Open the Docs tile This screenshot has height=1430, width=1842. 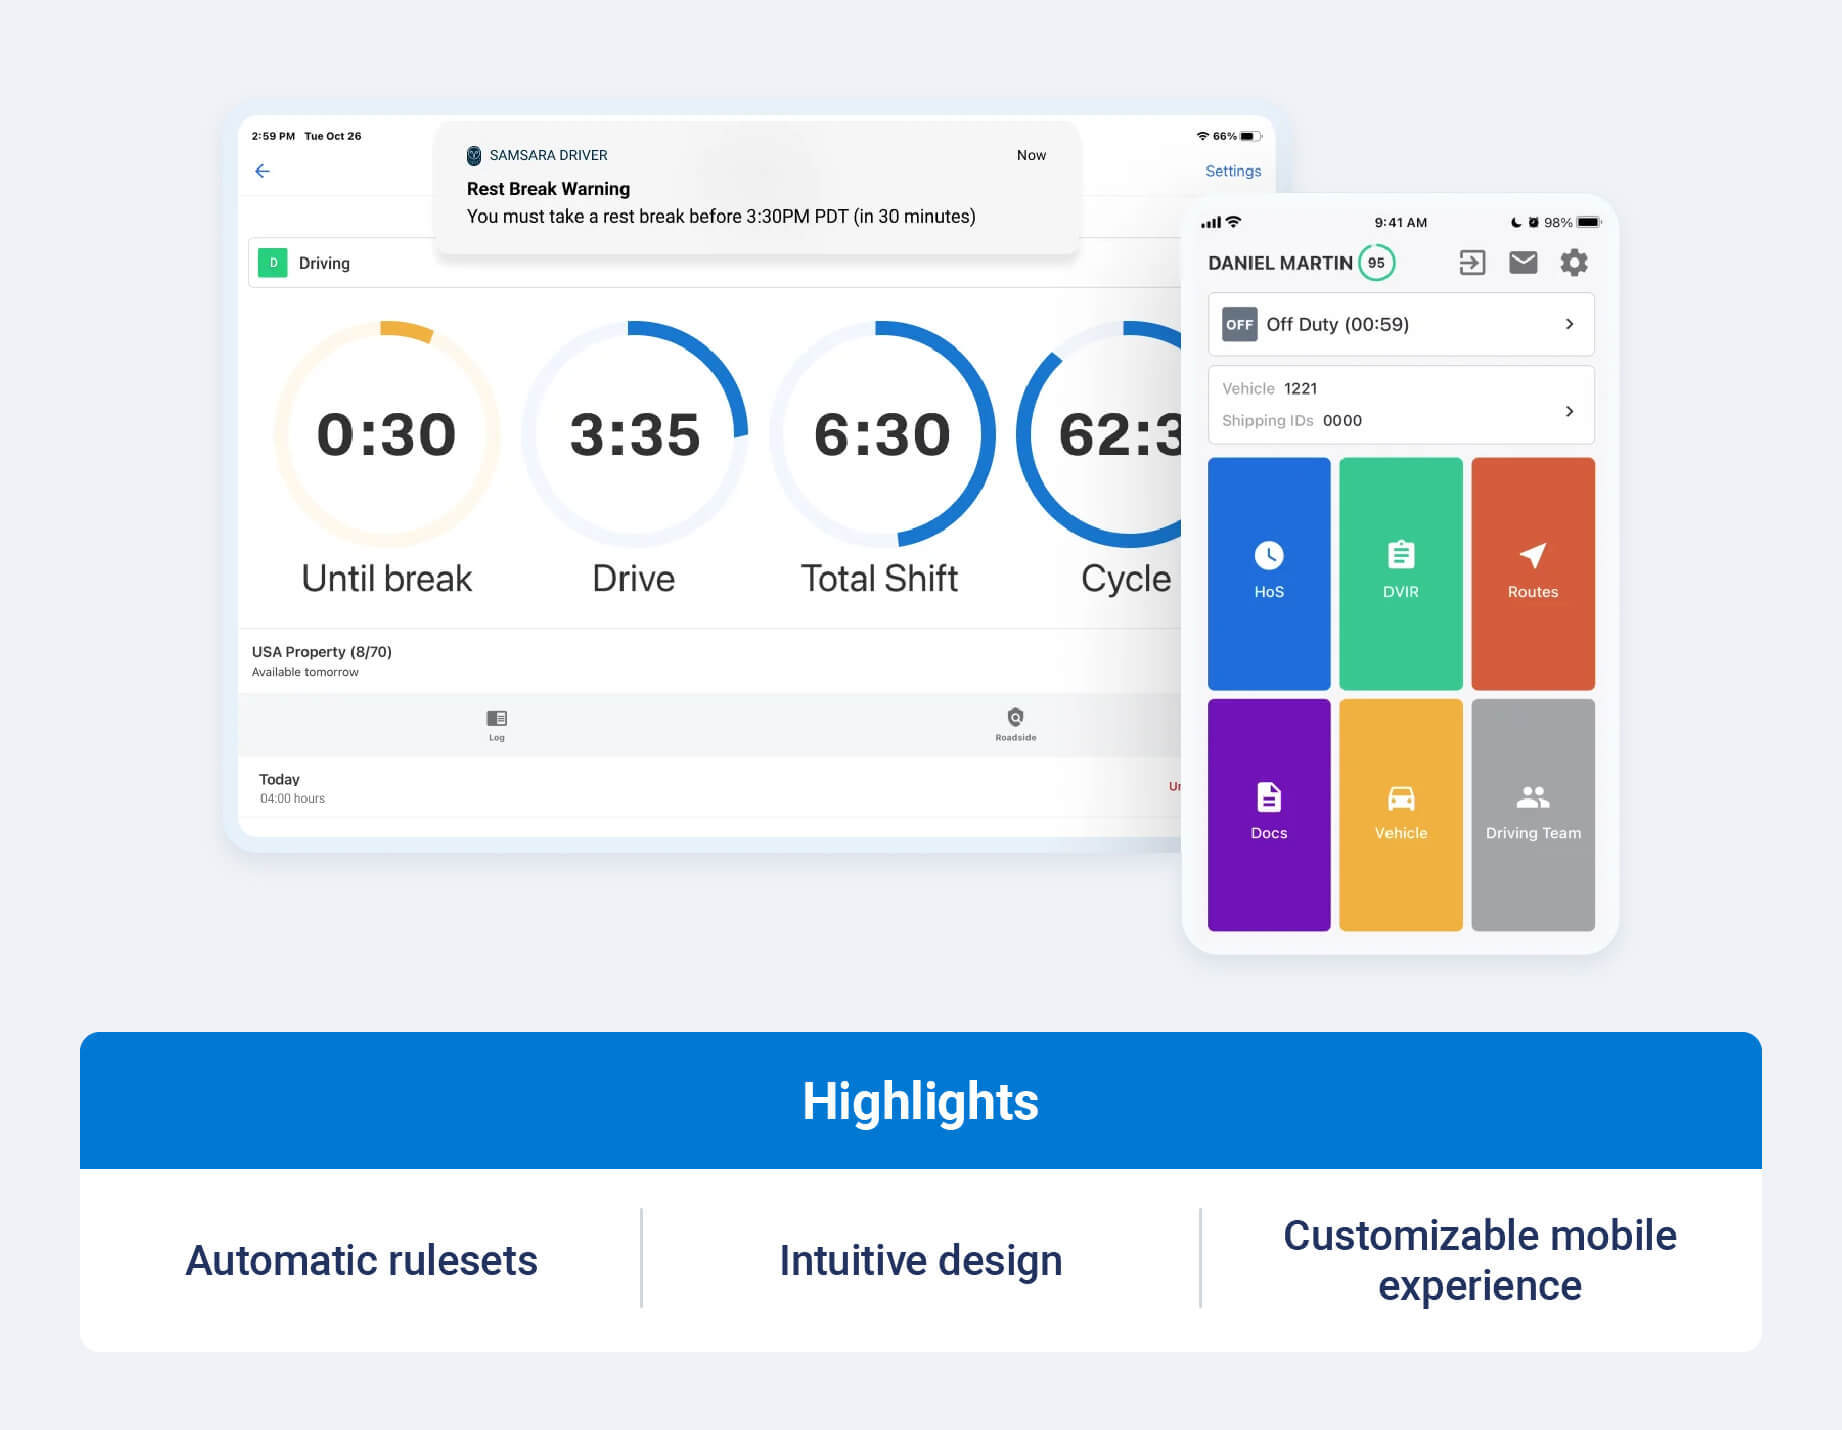tap(1268, 814)
